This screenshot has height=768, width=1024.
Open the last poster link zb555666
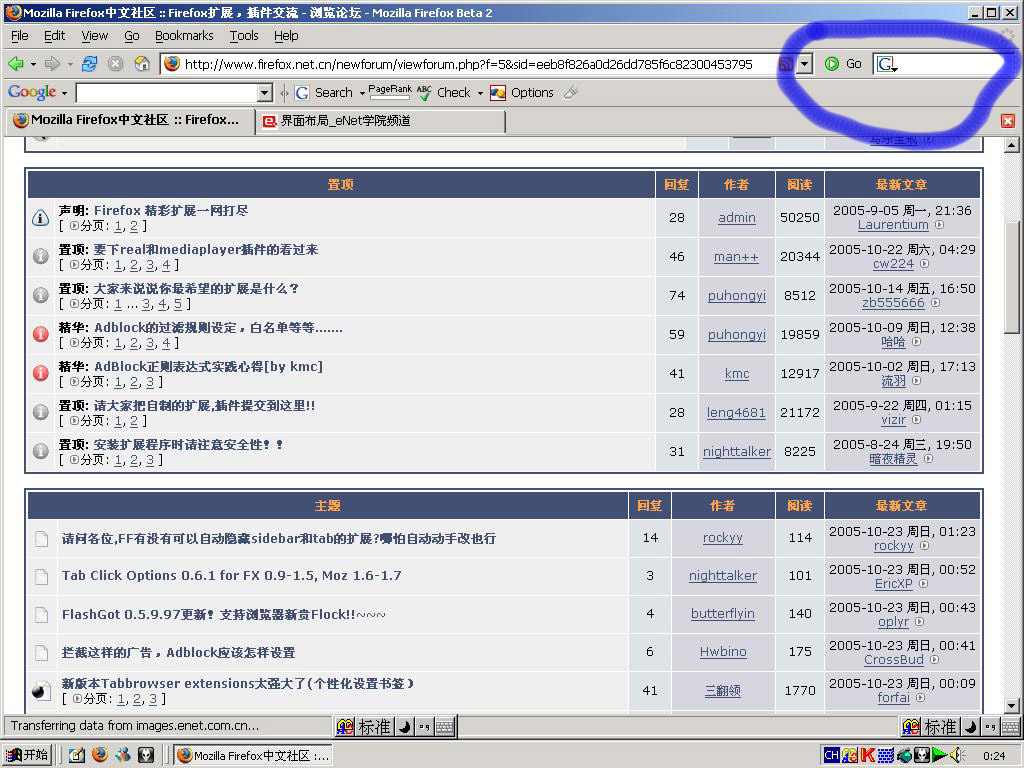(893, 303)
